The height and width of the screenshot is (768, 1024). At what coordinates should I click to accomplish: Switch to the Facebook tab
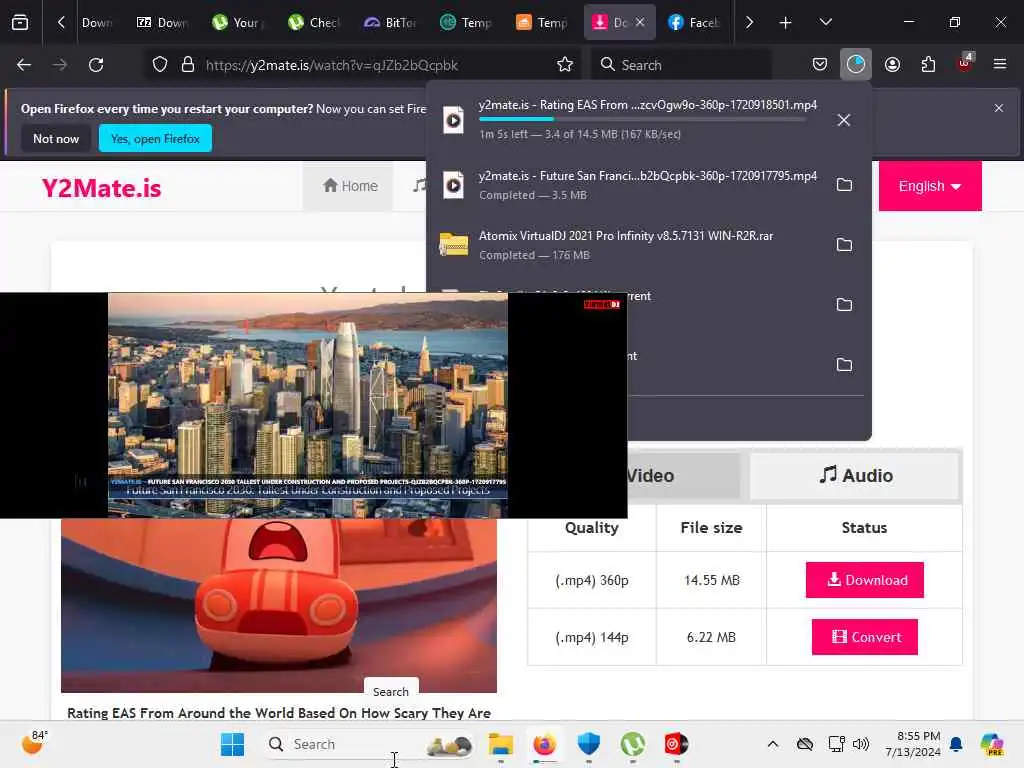(x=693, y=23)
